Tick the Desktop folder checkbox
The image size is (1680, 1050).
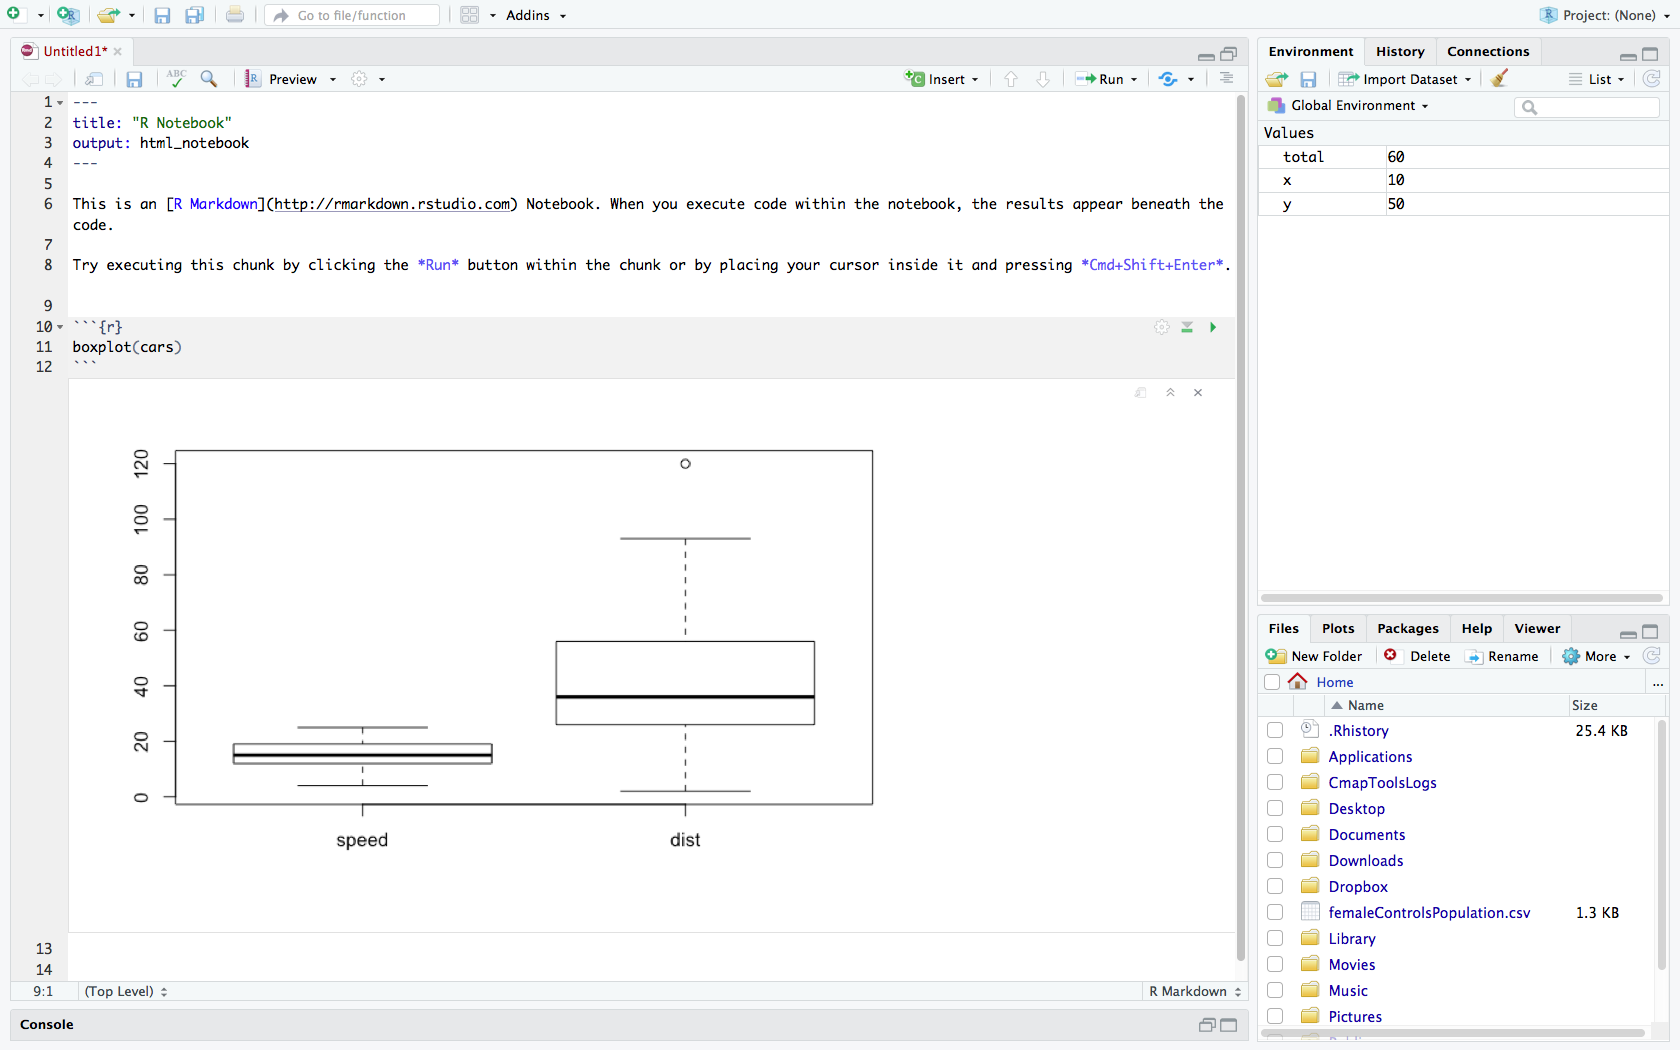[1275, 809]
